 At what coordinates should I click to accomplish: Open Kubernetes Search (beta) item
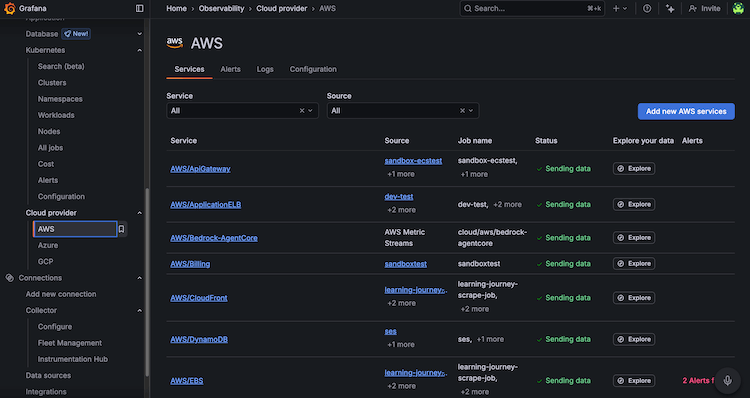point(61,66)
